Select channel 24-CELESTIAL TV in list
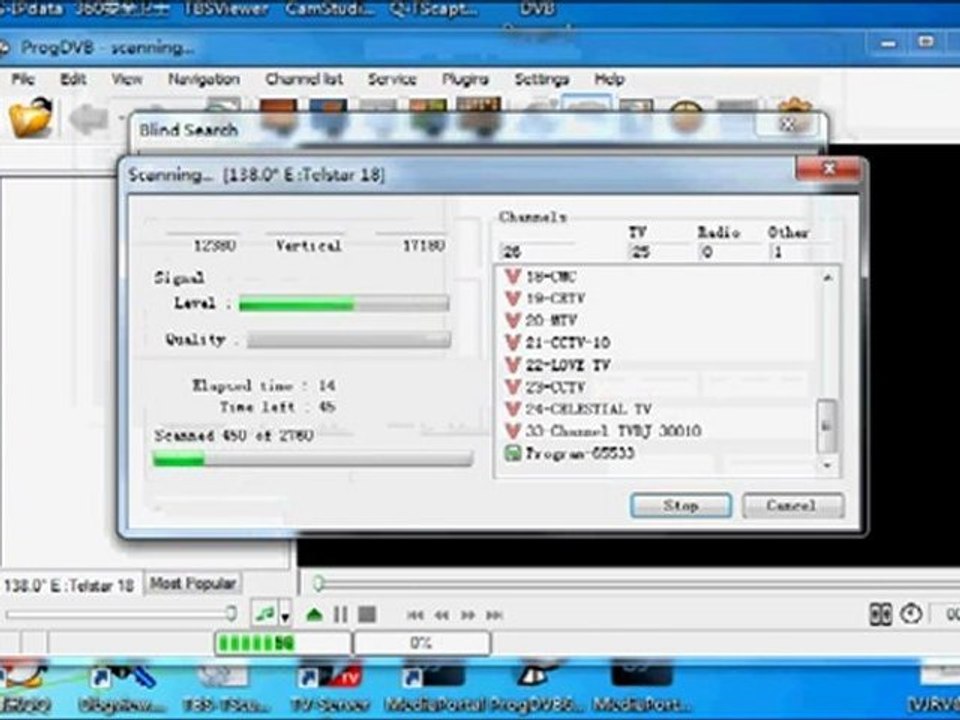 point(588,409)
